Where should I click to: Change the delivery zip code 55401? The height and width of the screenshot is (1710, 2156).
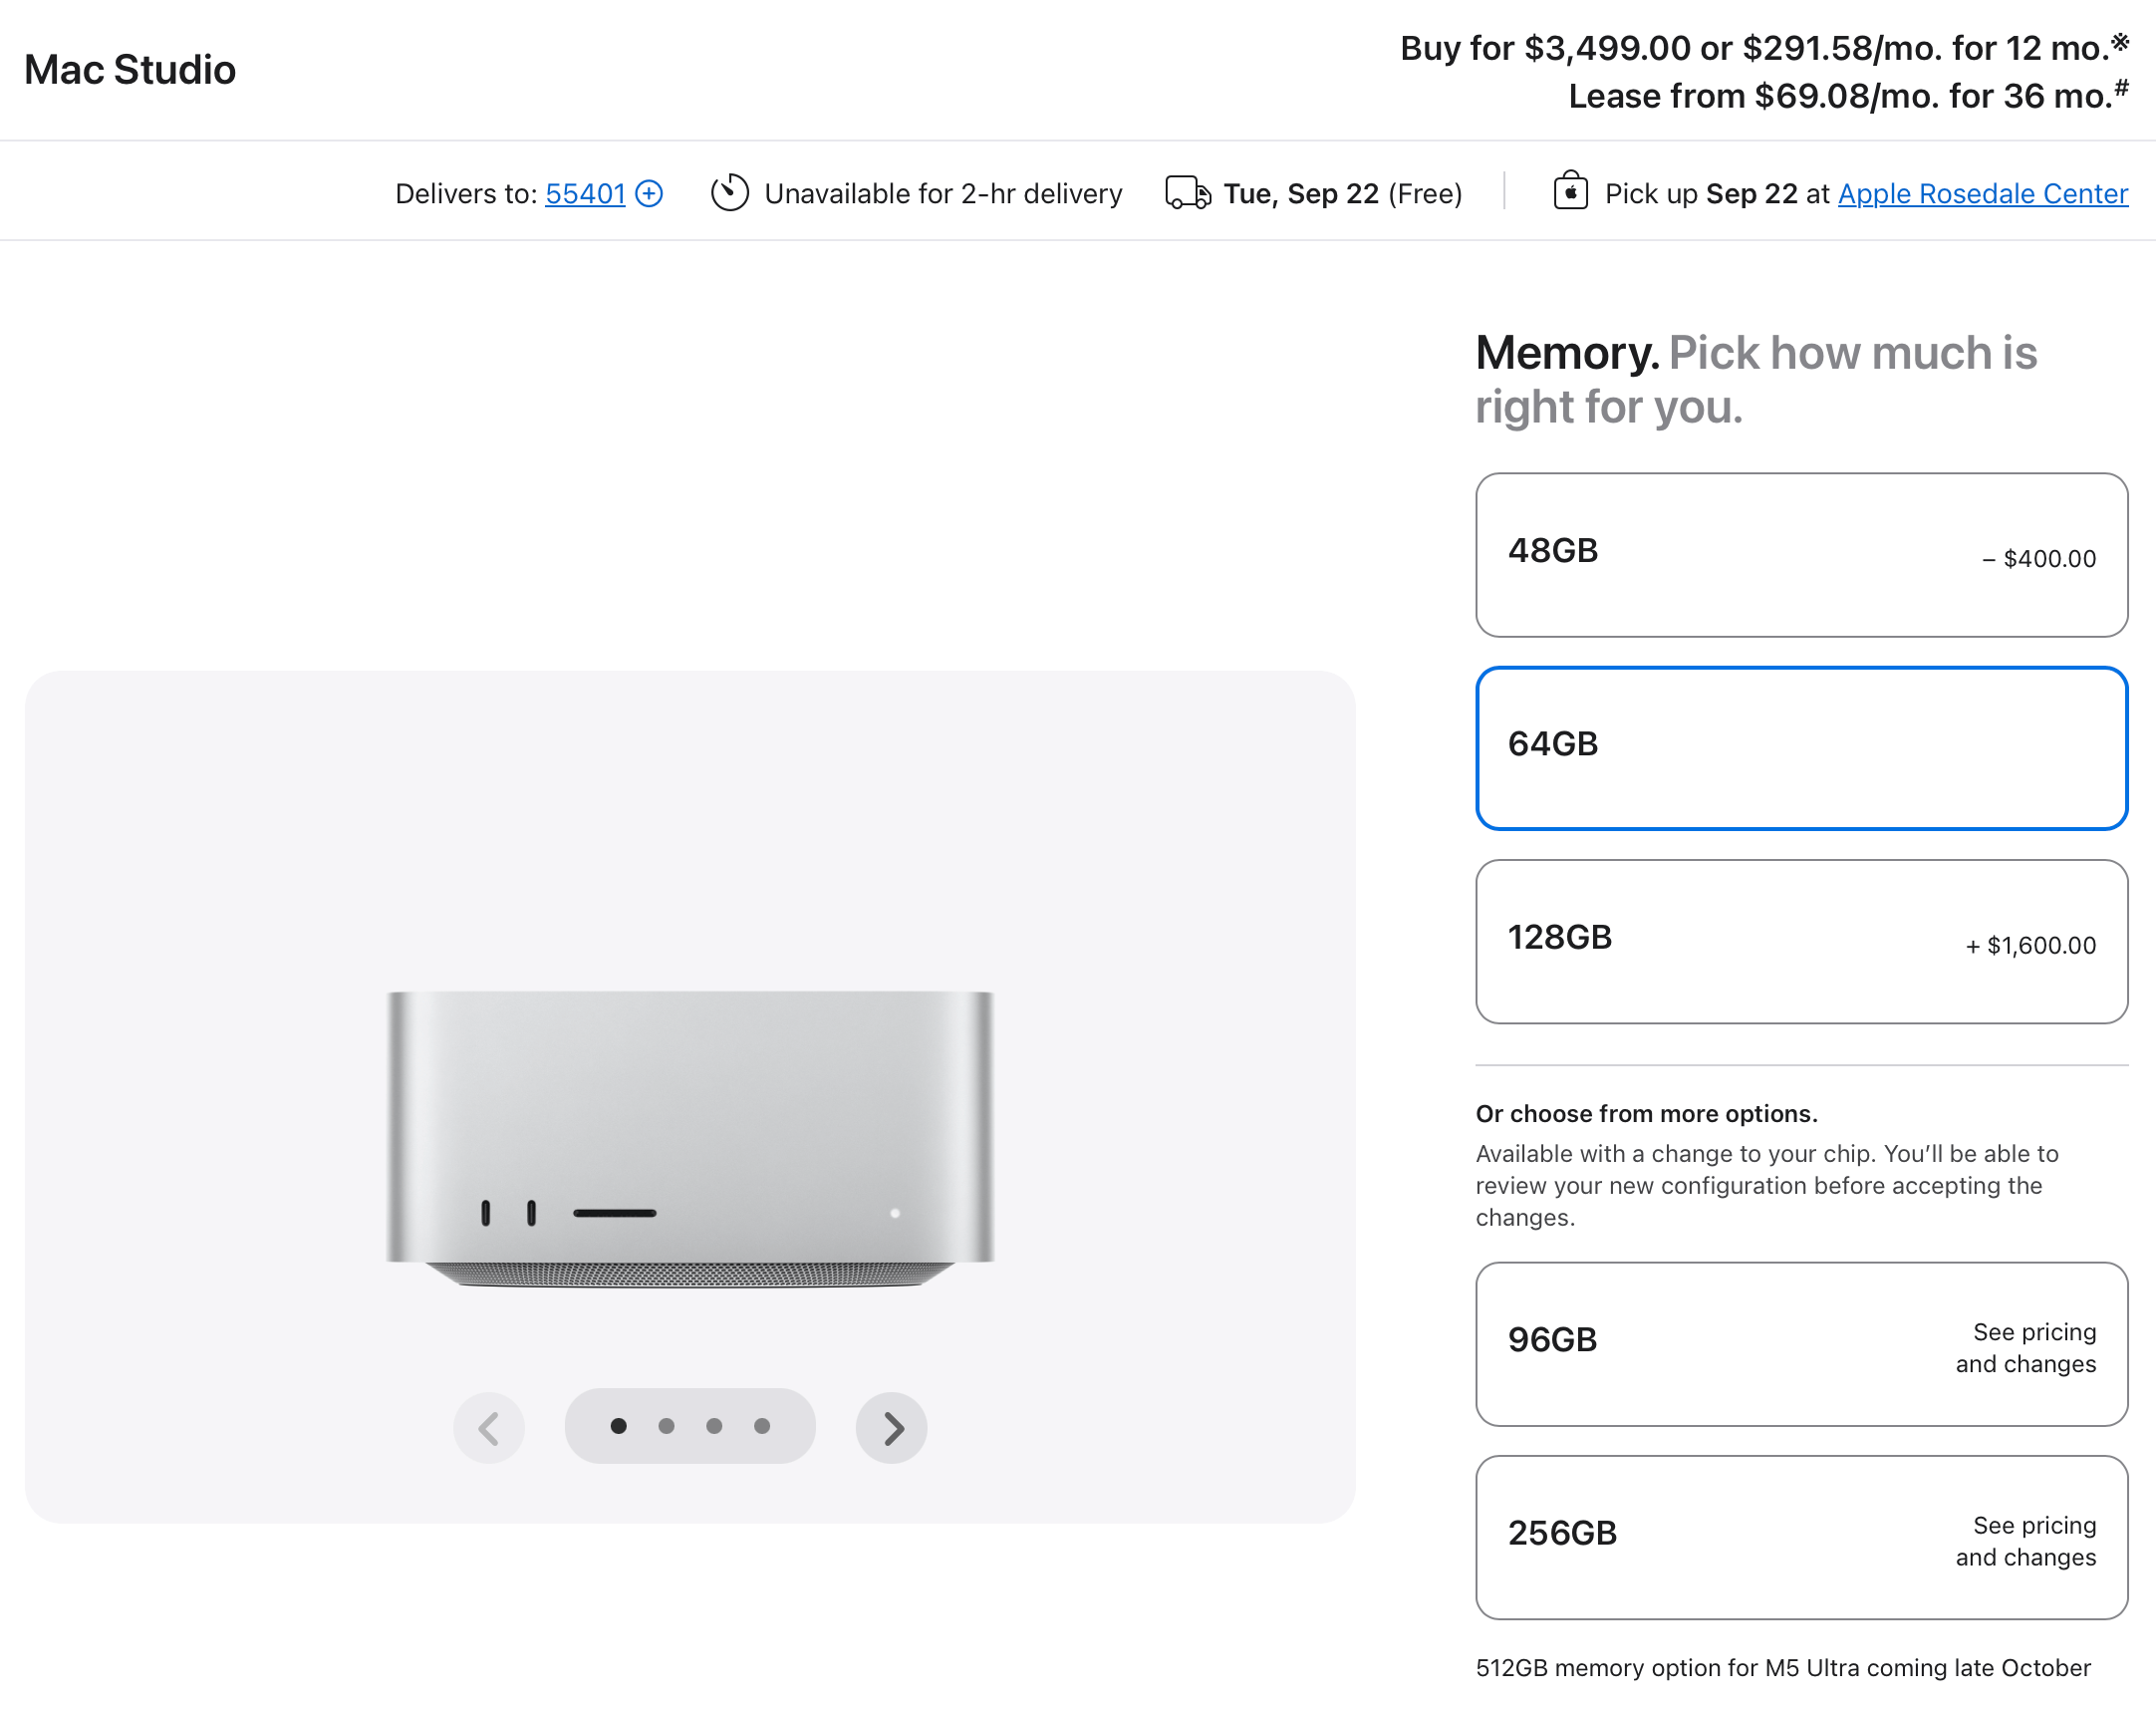[x=585, y=193]
